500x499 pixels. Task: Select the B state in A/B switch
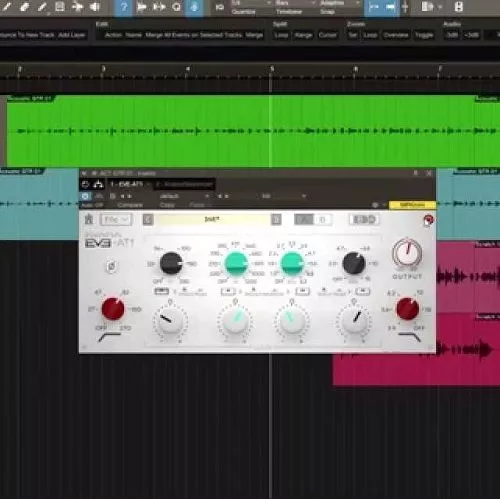tap(322, 220)
